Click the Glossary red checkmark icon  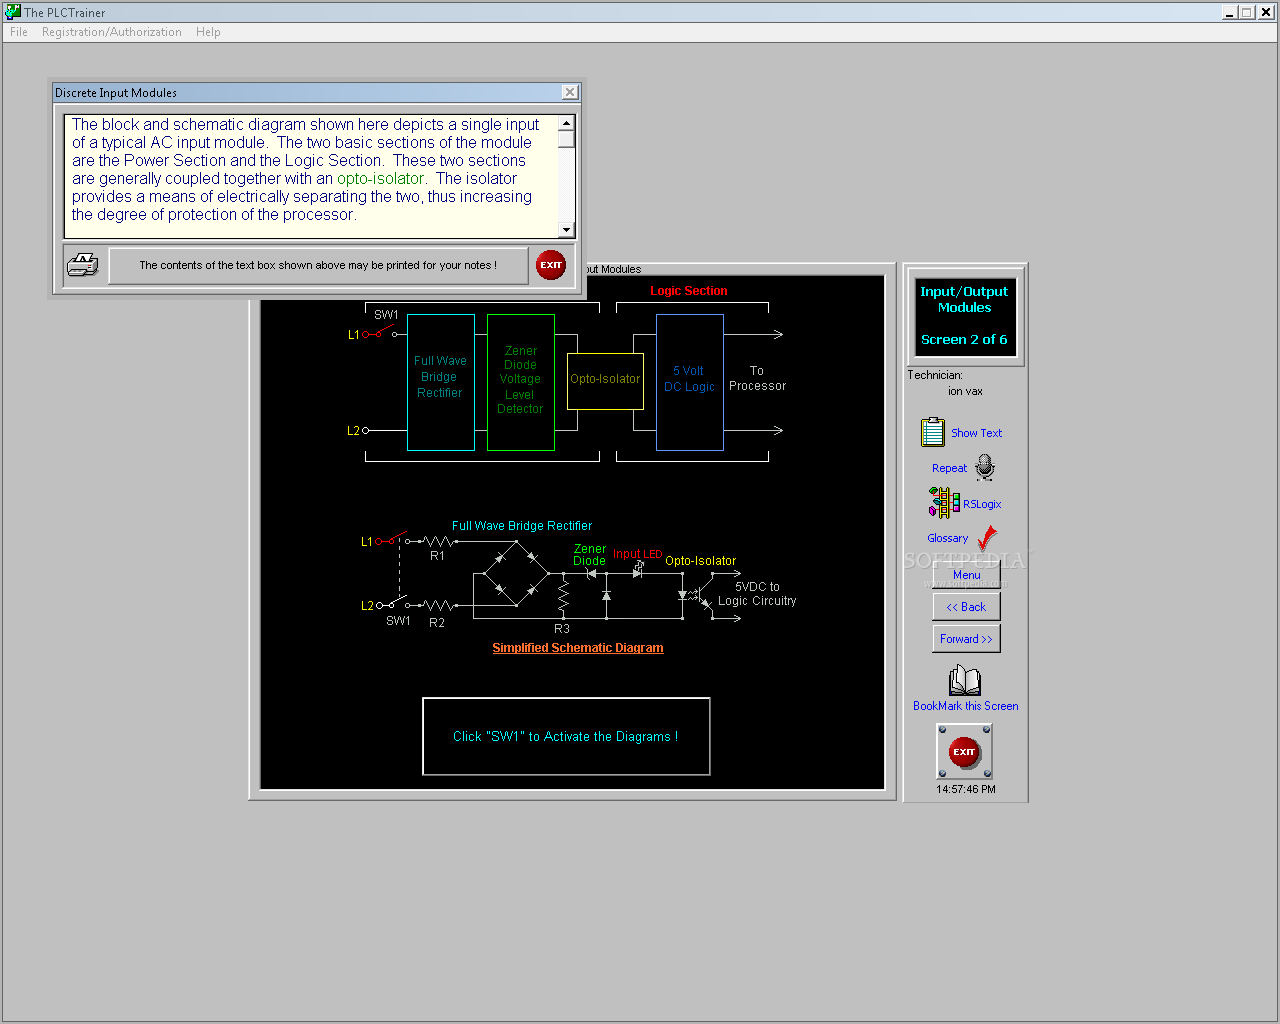coord(987,538)
